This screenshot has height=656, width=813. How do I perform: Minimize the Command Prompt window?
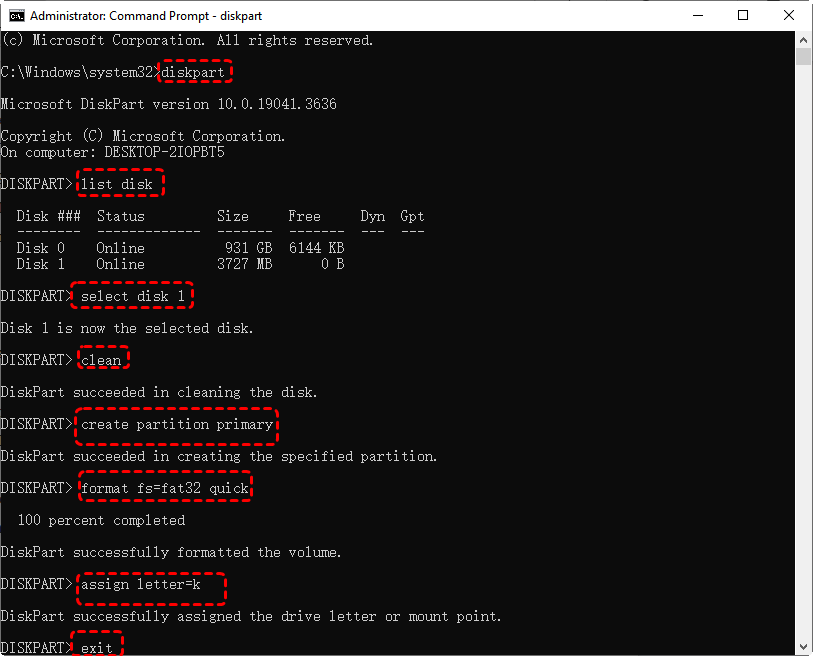696,16
